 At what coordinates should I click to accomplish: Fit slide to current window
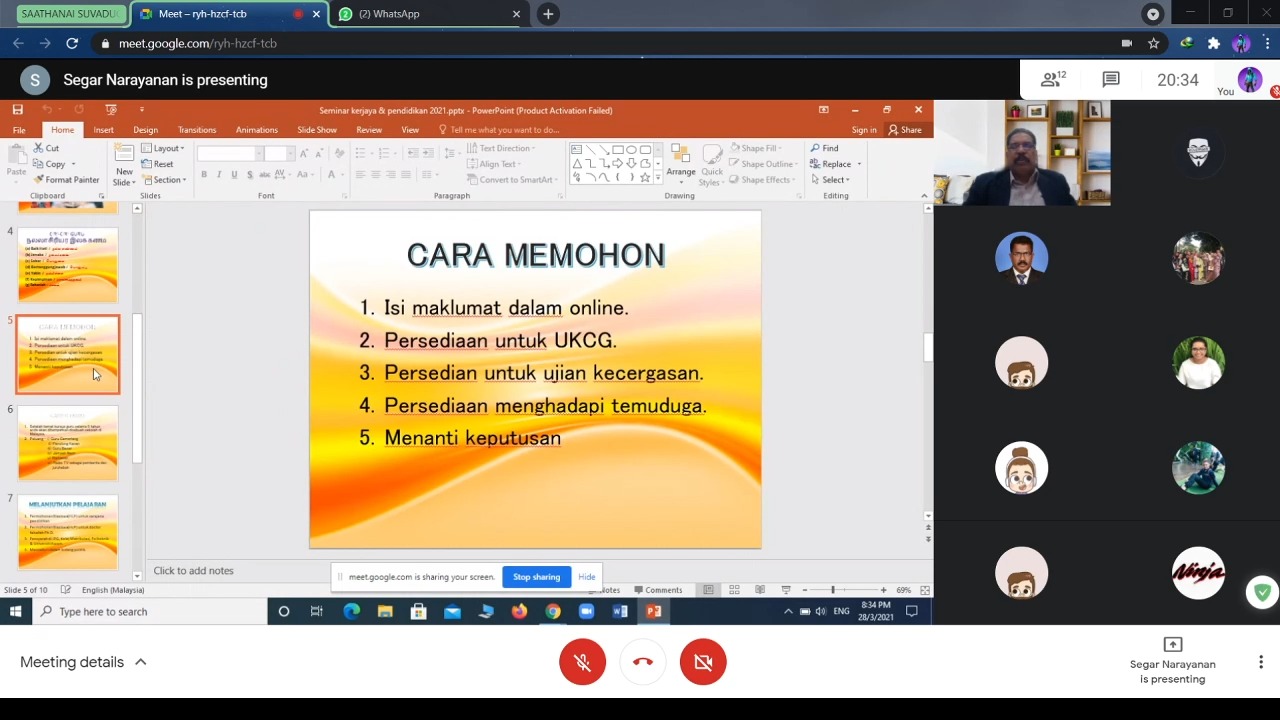[x=925, y=590]
